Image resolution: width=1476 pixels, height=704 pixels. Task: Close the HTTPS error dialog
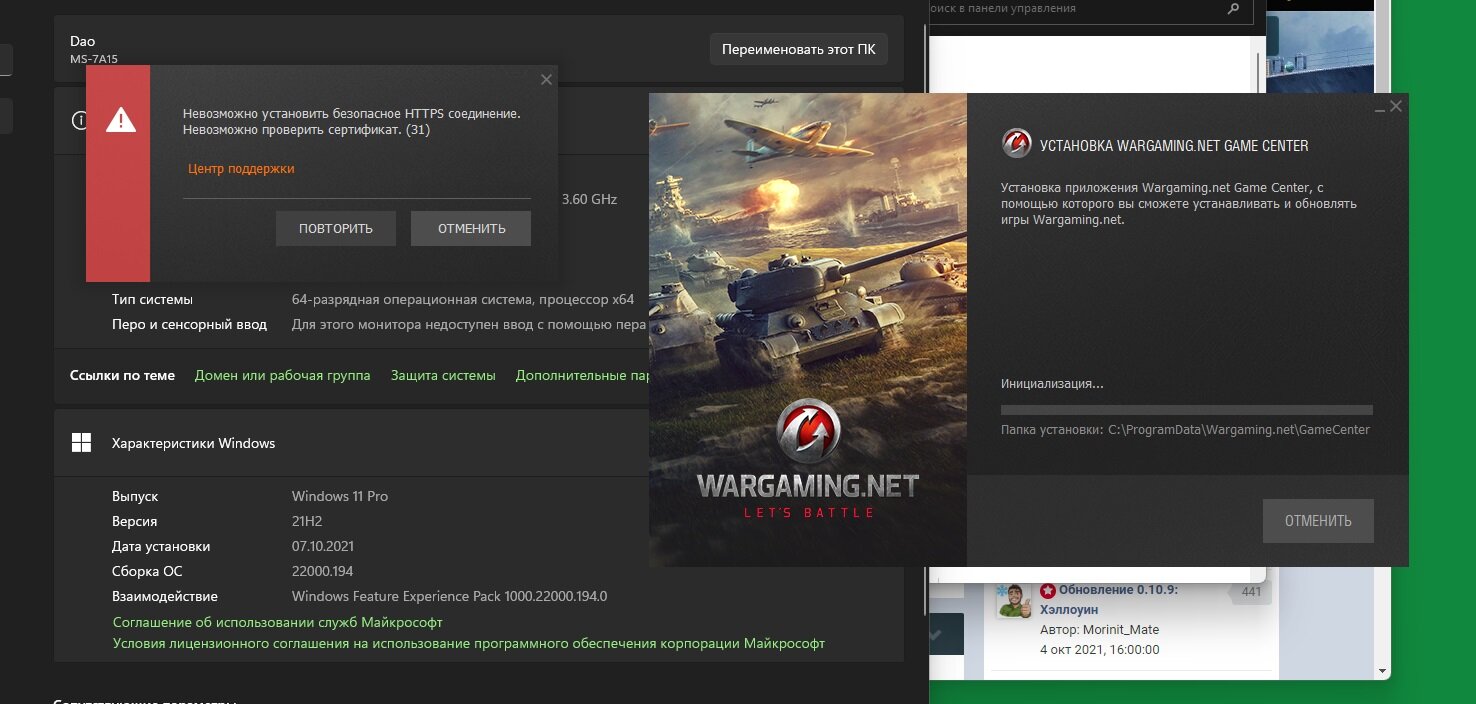tap(546, 80)
